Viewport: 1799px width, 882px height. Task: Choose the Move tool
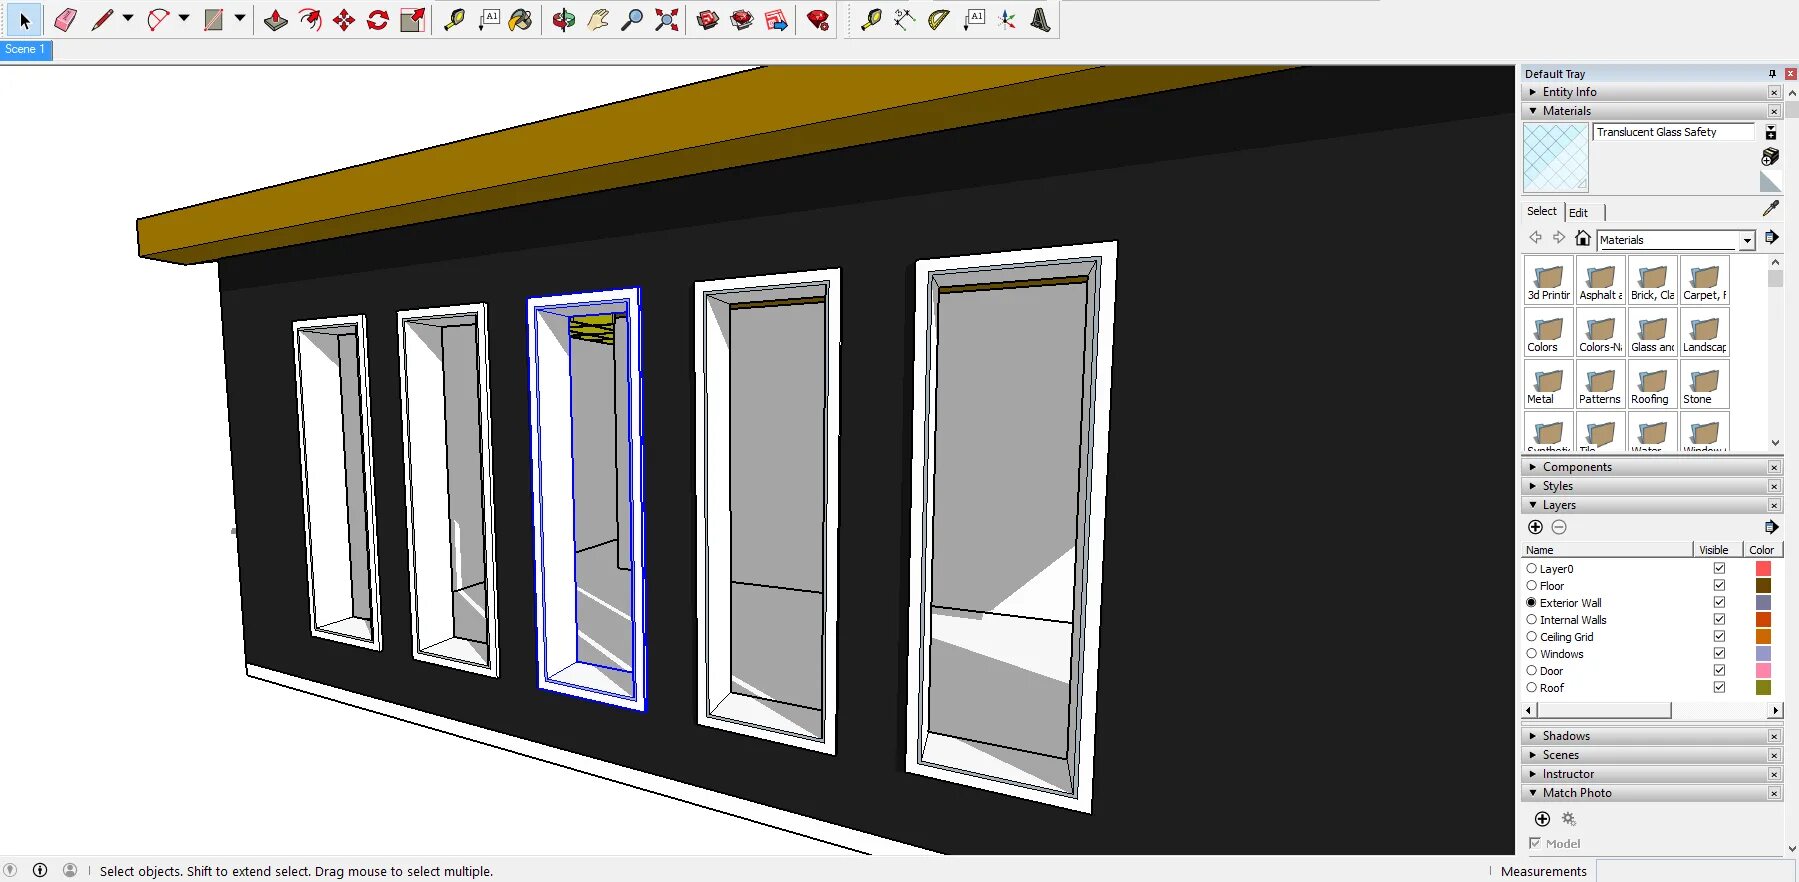click(344, 20)
